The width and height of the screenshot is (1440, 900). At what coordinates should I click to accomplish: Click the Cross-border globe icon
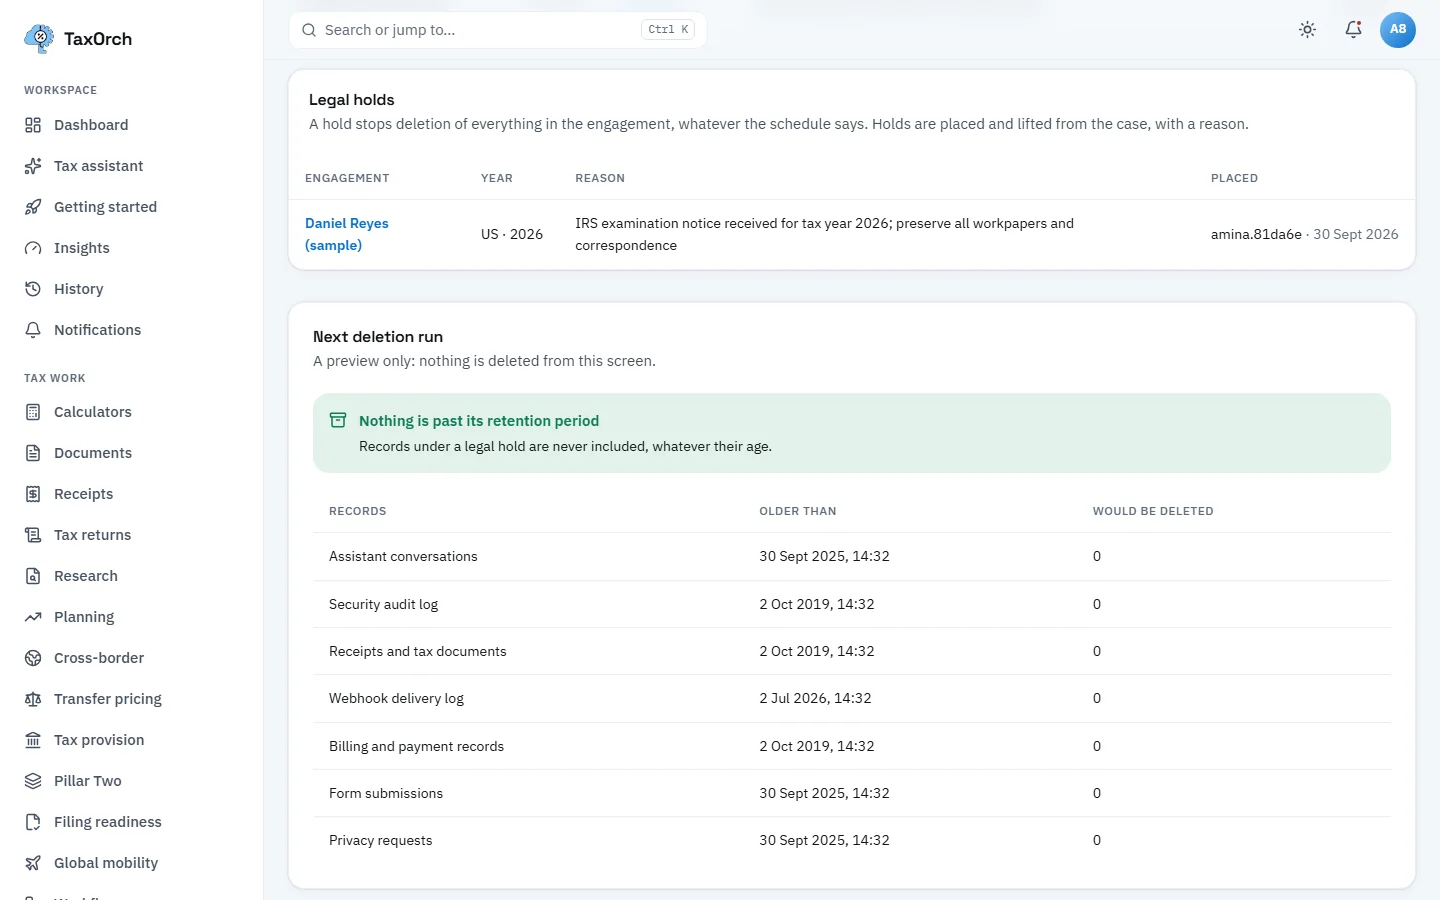pyautogui.click(x=33, y=658)
